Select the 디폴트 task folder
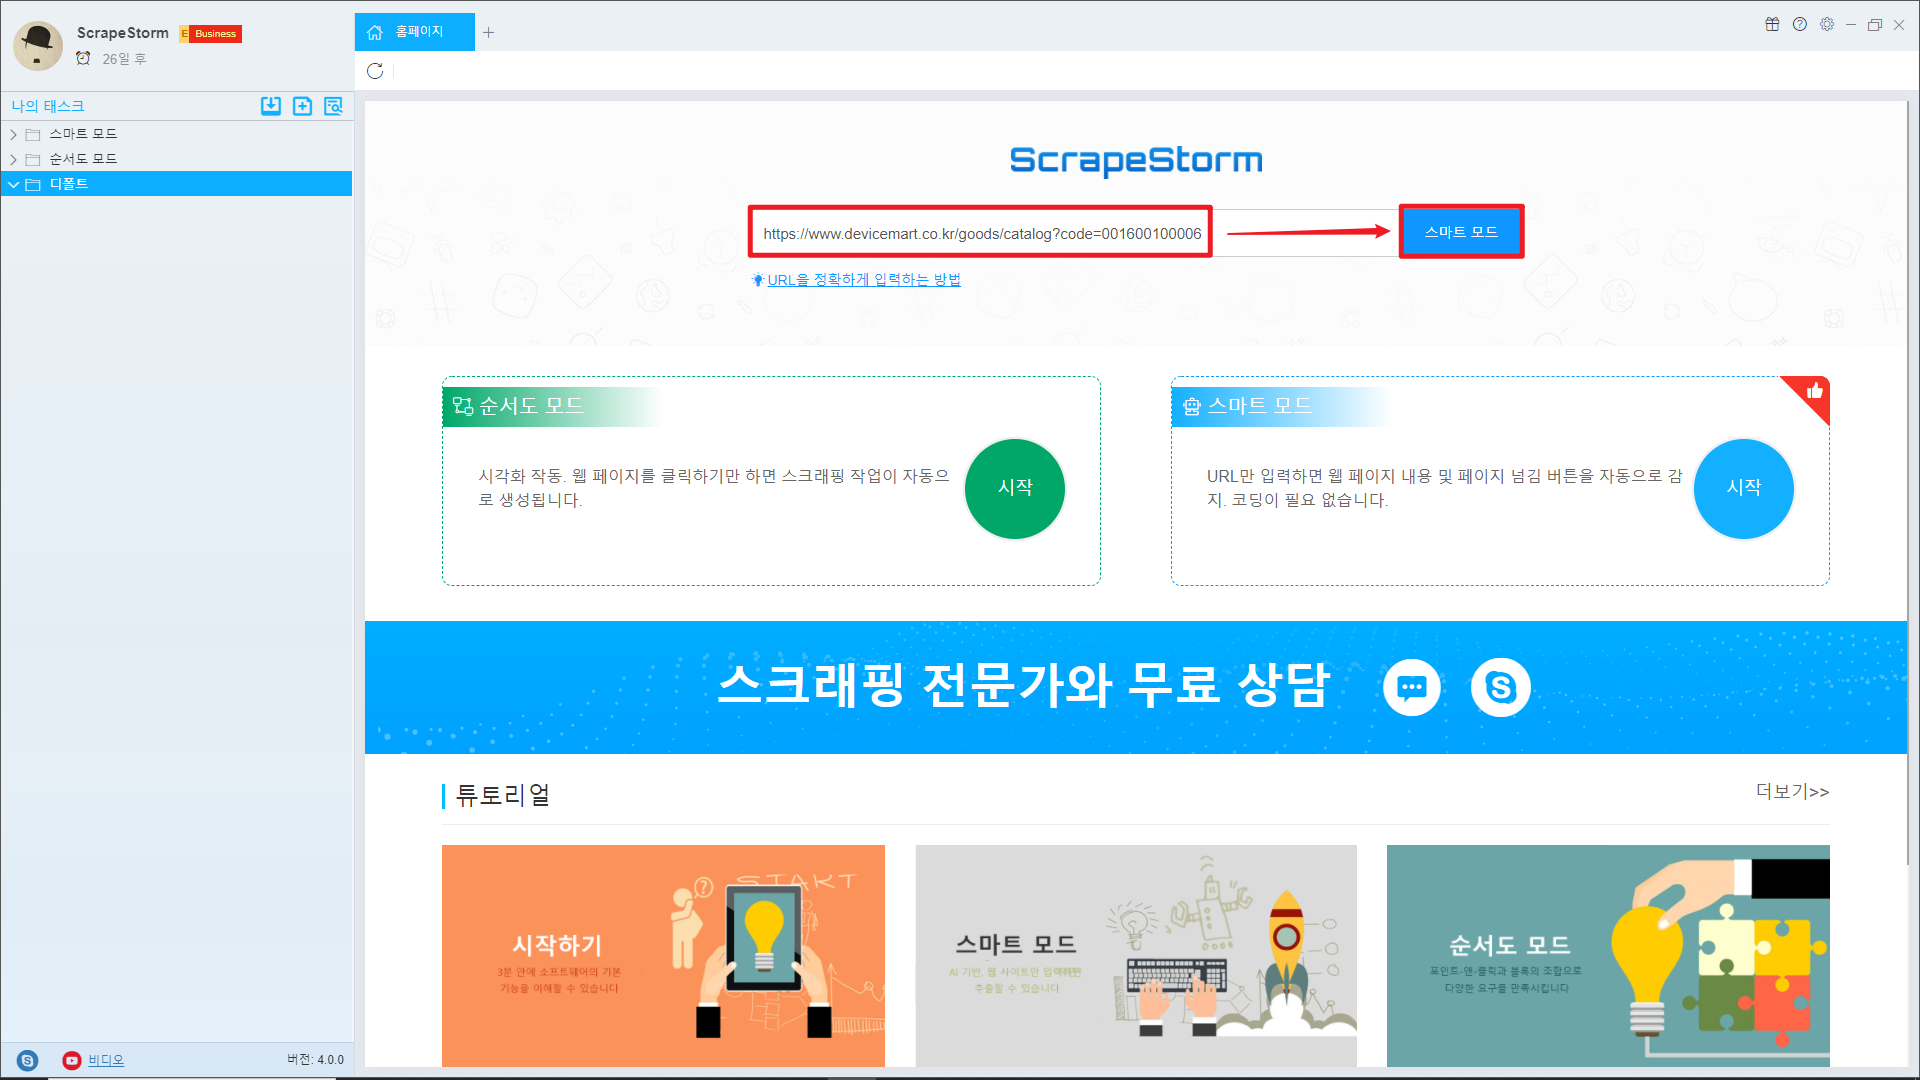 click(x=176, y=184)
